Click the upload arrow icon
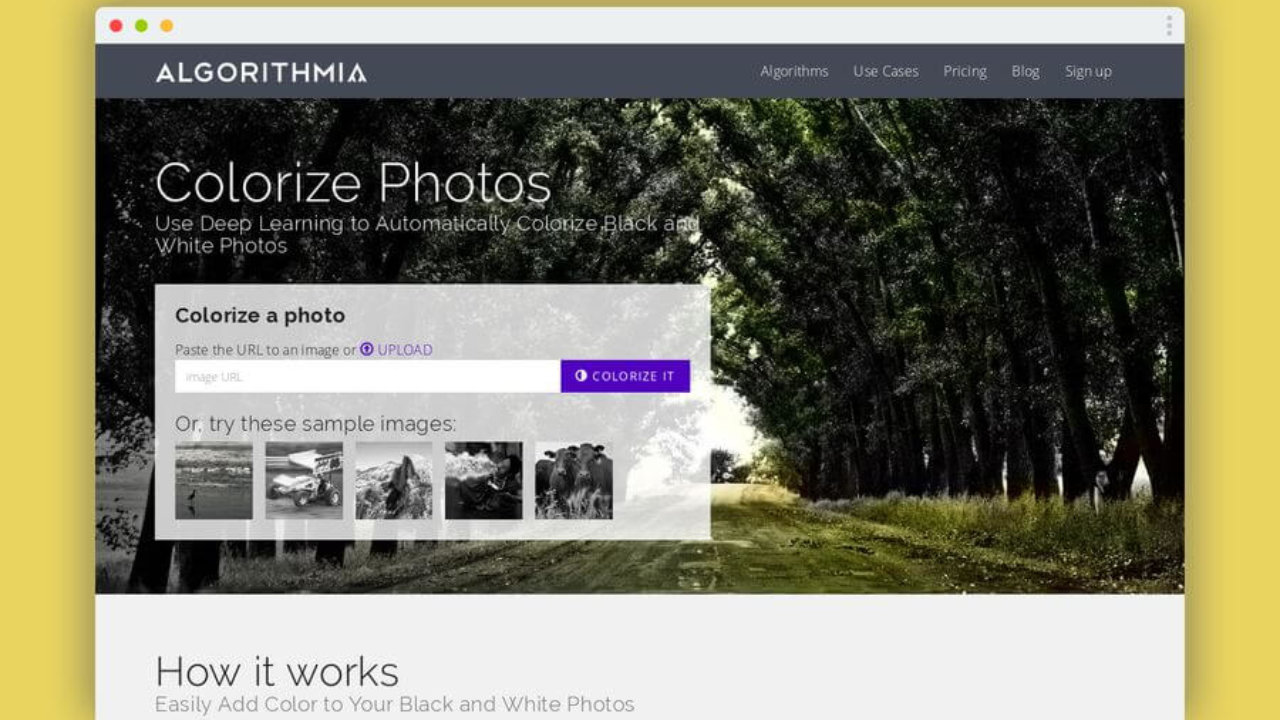 [366, 349]
